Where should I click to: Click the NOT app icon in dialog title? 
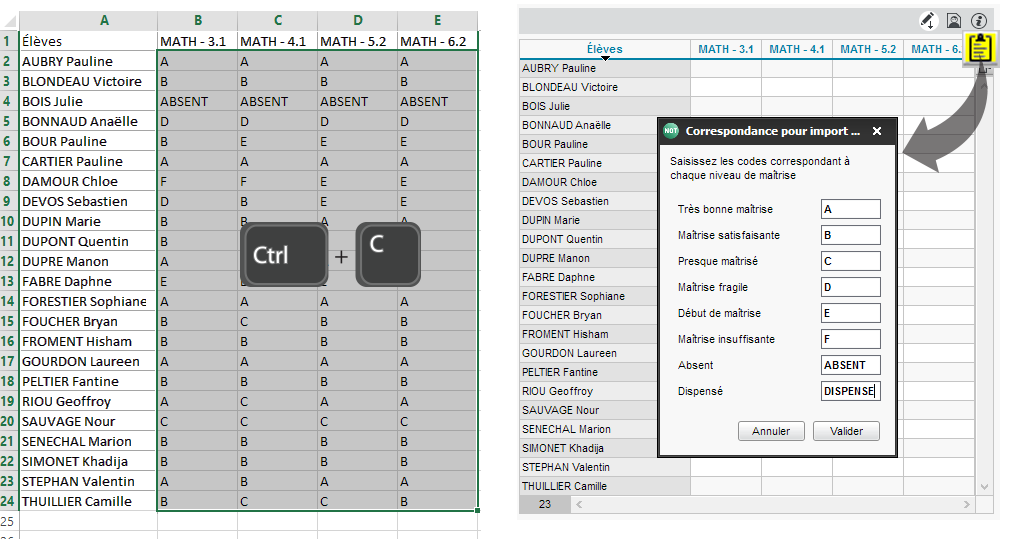(x=671, y=130)
